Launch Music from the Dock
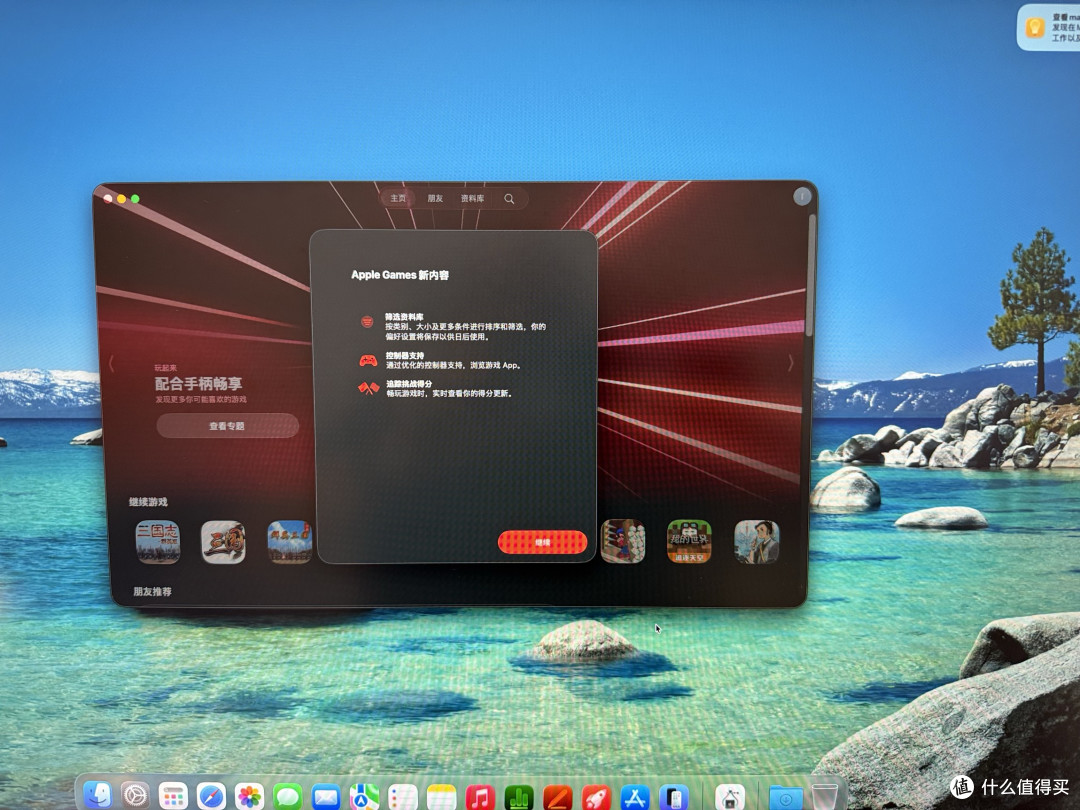This screenshot has height=810, width=1080. 480,798
